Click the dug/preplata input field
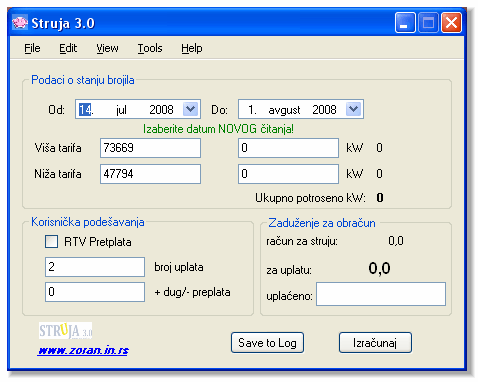The height and width of the screenshot is (382, 478). click(x=95, y=292)
